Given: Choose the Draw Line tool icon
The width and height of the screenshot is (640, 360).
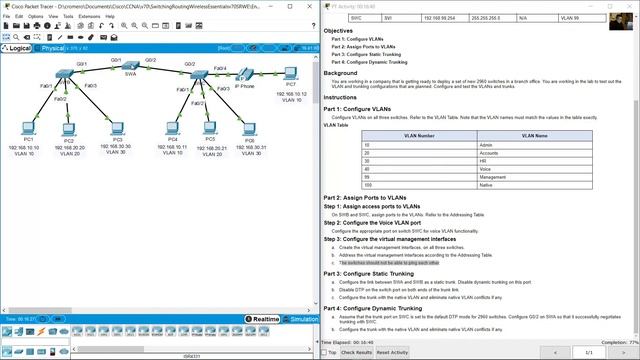Looking at the screenshot, I should [60, 37].
